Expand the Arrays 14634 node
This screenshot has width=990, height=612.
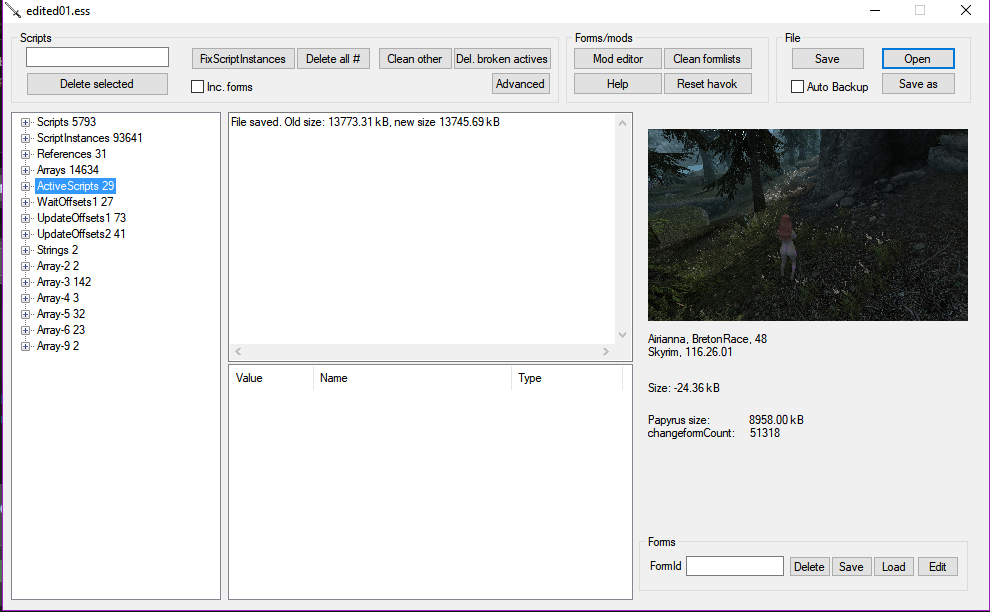click(25, 171)
